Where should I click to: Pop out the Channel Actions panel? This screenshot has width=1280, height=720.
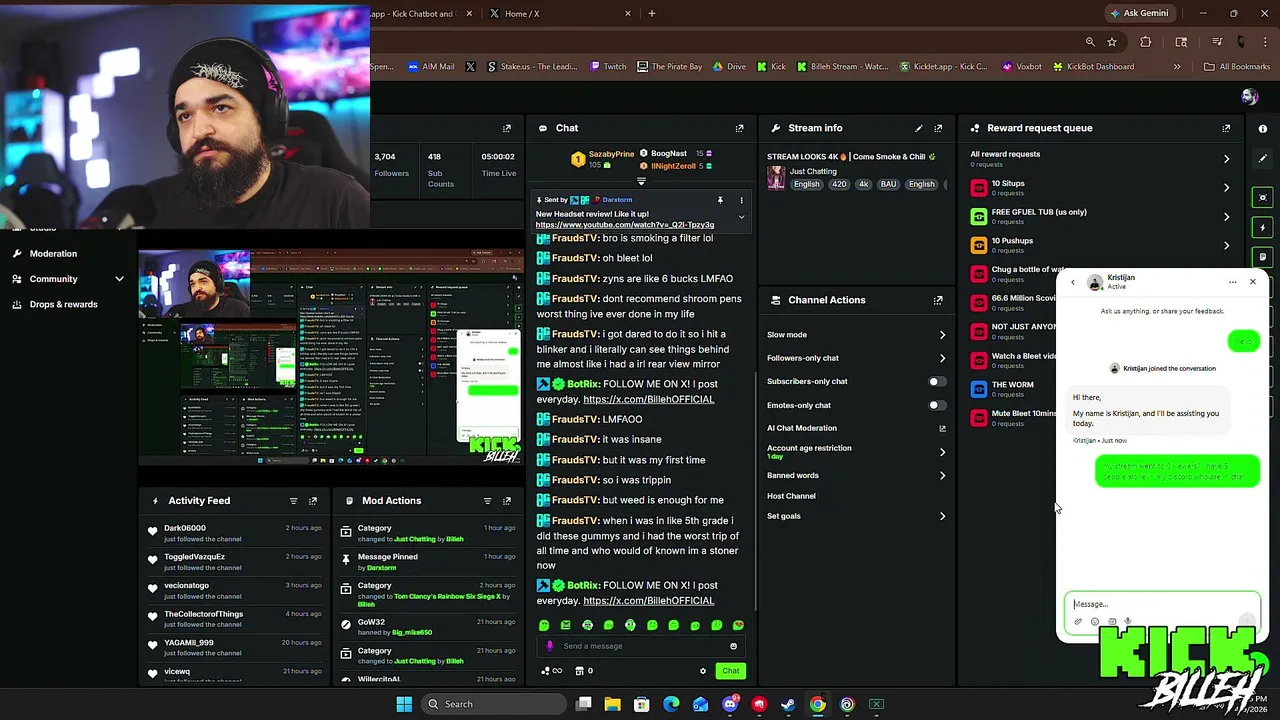click(x=938, y=300)
